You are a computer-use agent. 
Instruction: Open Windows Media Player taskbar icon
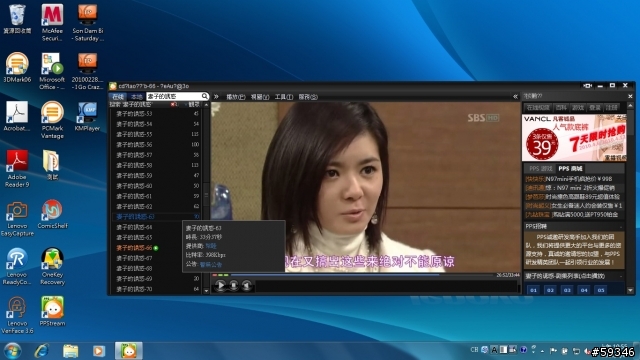(98, 351)
